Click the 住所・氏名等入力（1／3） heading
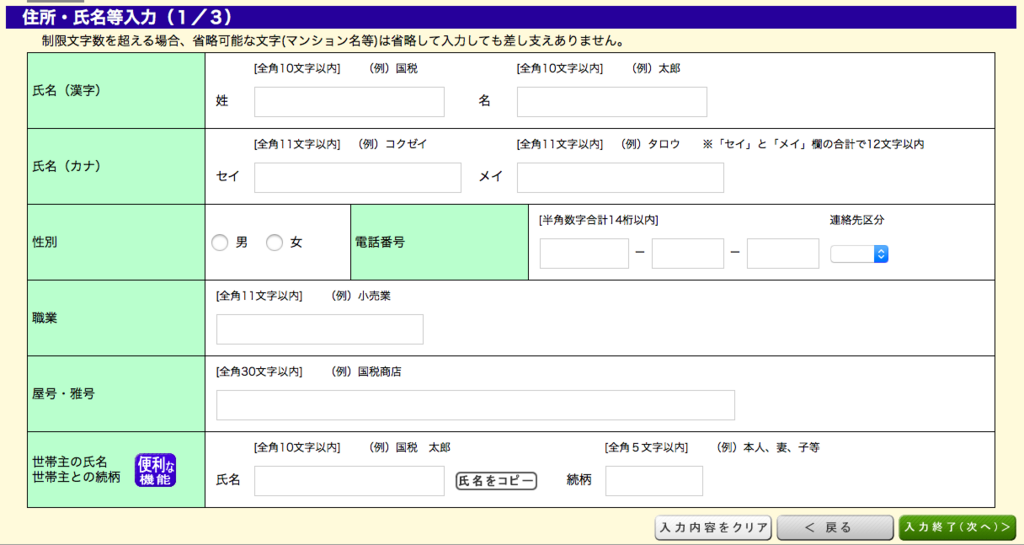Screen dimensions: 1024x545 127,17
